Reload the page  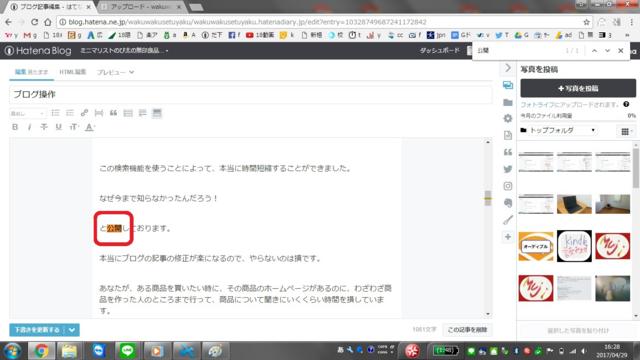(34, 22)
